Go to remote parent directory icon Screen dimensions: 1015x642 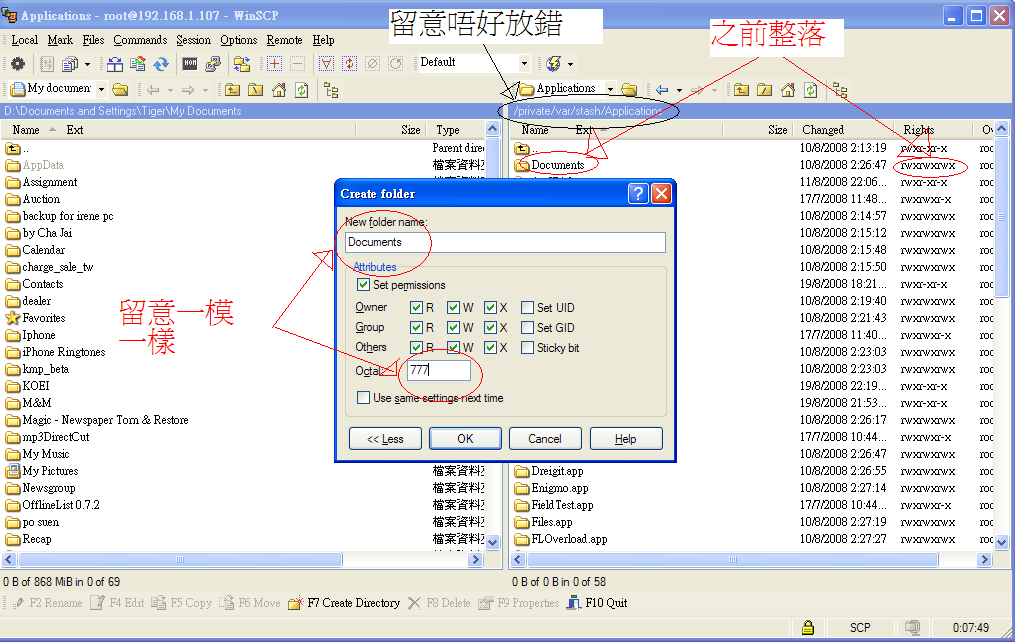coord(741,90)
